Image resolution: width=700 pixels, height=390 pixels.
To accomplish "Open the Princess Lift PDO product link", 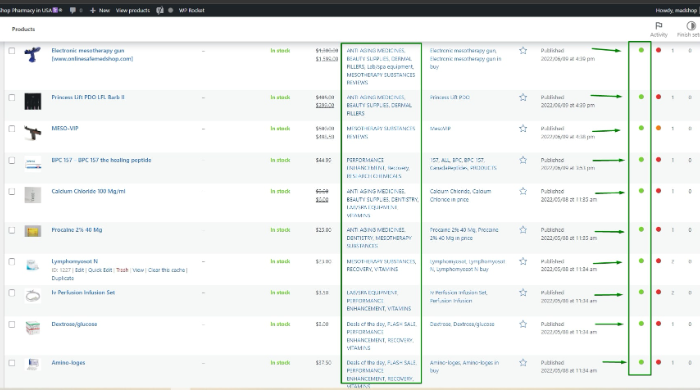I will (x=88, y=97).
